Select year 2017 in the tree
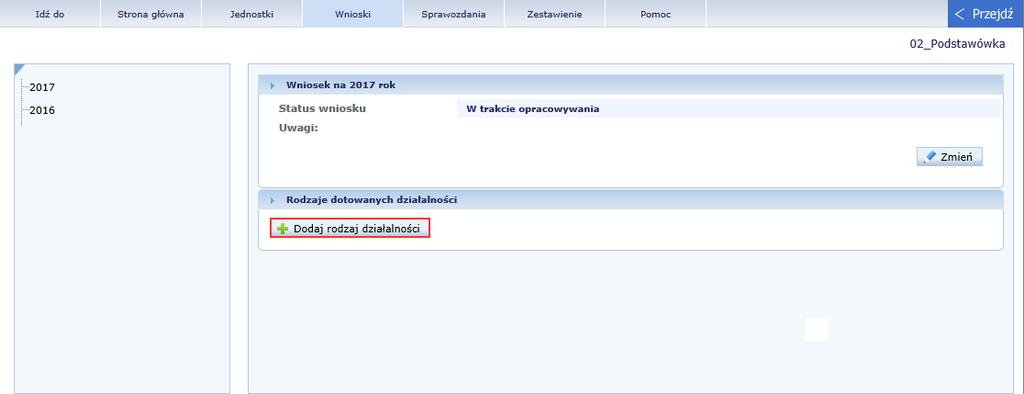 (x=42, y=88)
